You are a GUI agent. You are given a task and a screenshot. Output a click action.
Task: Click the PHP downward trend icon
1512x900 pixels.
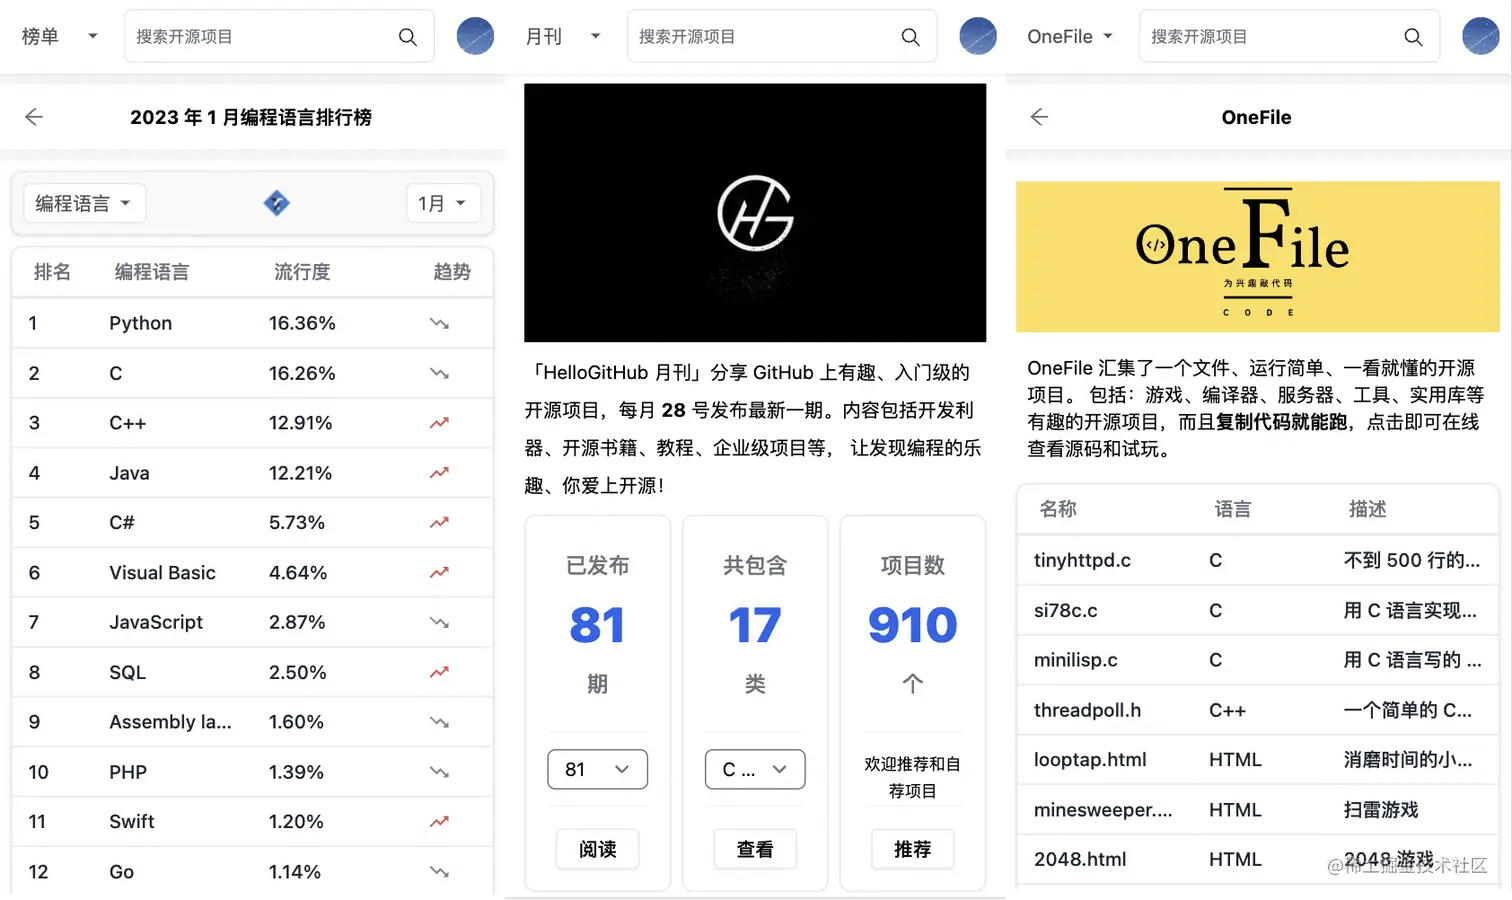(x=439, y=772)
